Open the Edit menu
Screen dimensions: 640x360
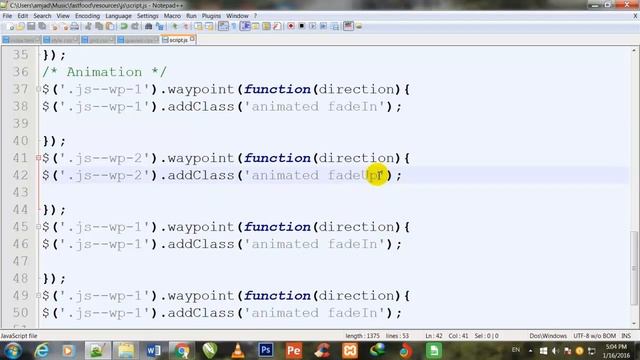(23, 16)
